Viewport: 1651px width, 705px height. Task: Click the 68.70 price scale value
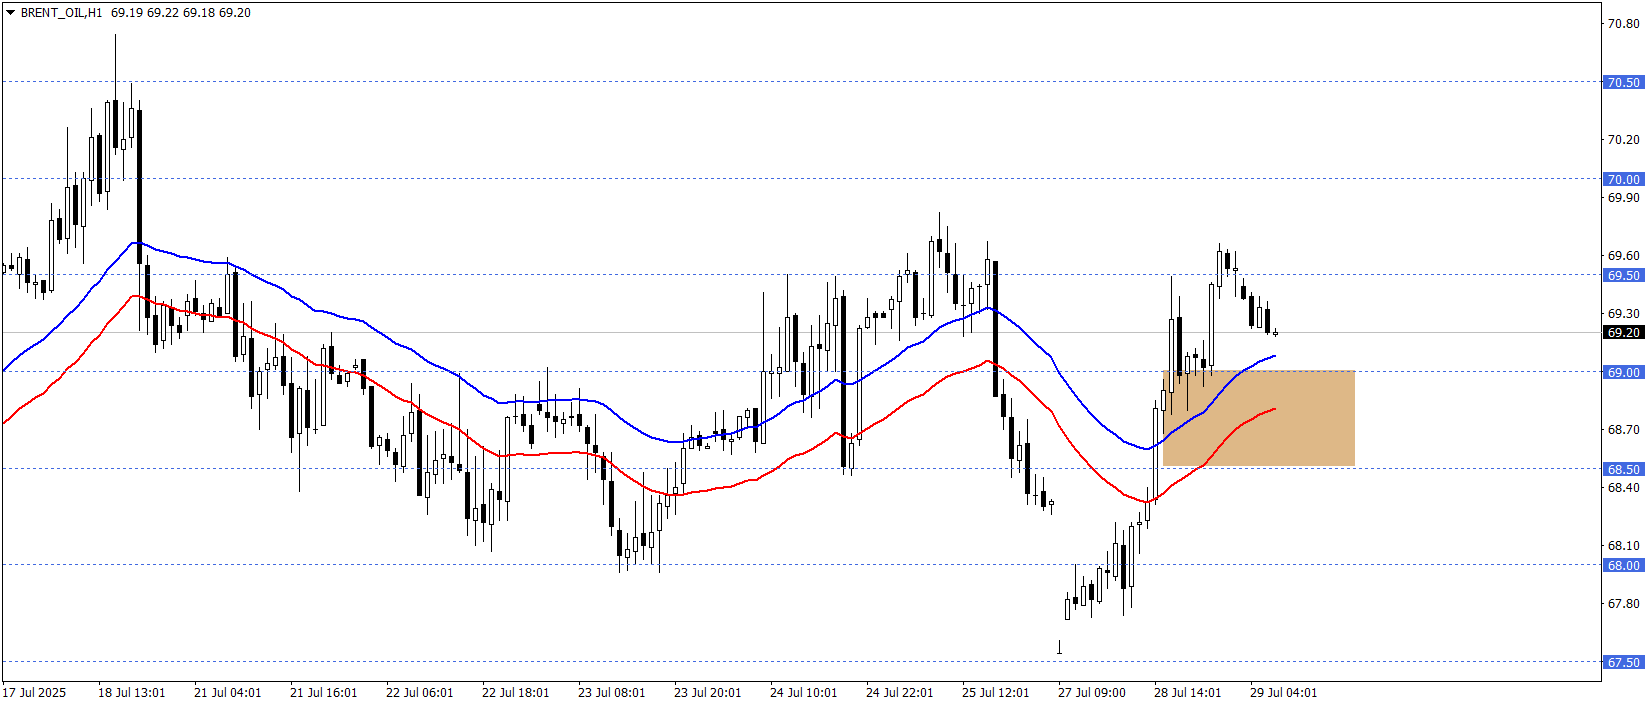(x=1623, y=429)
